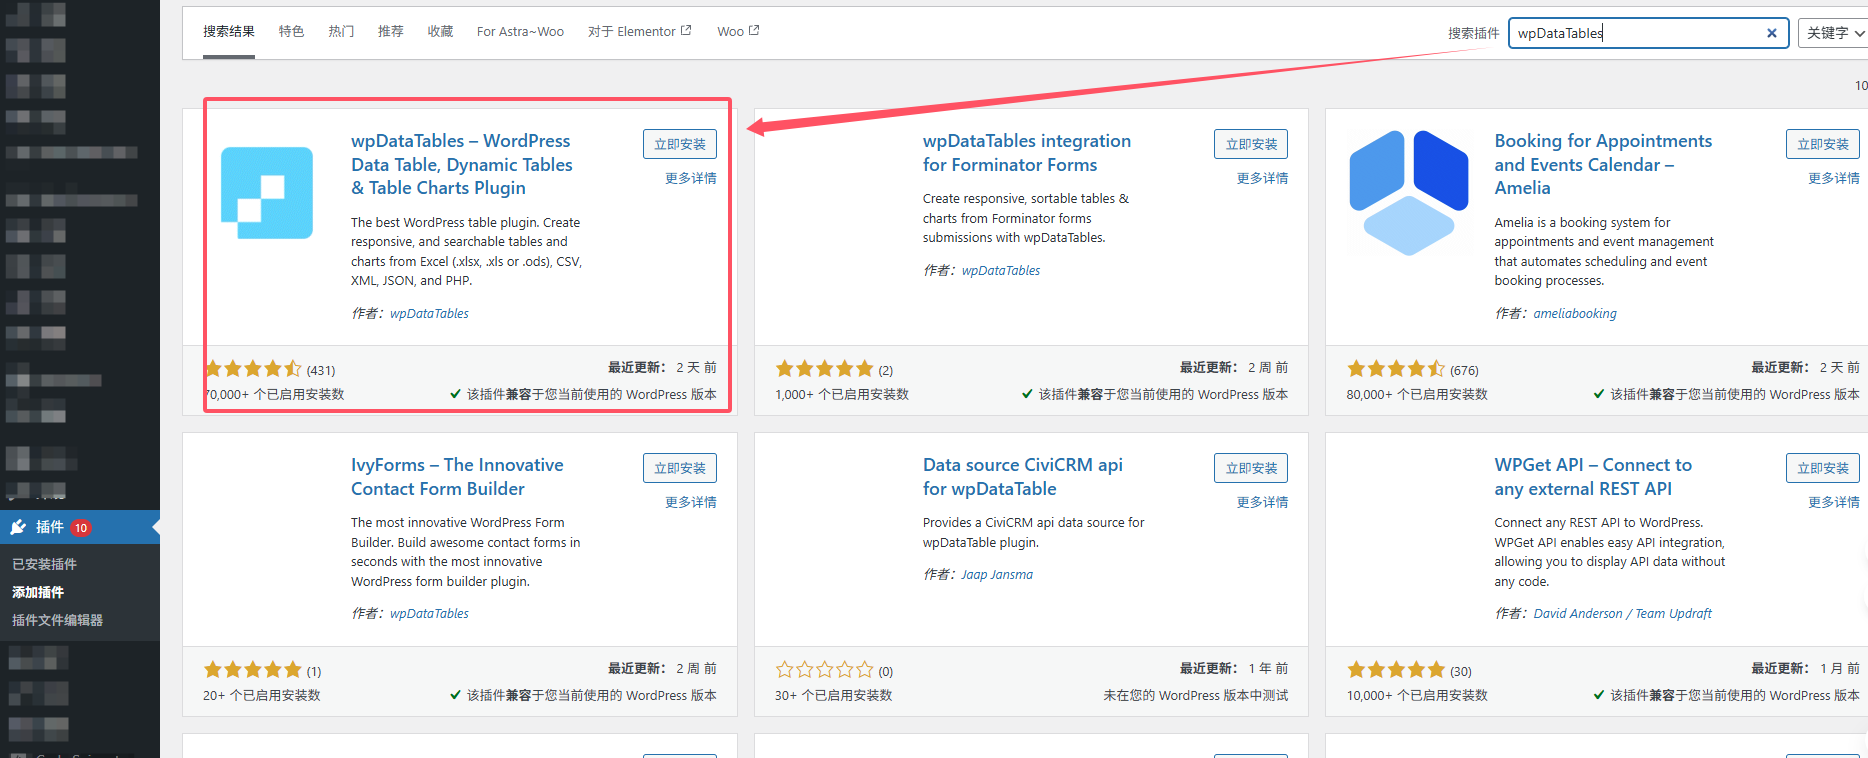Viewport: 1868px width, 758px height.
Task: Open author wpDataTables link under Forminator integration
Action: 1001,270
